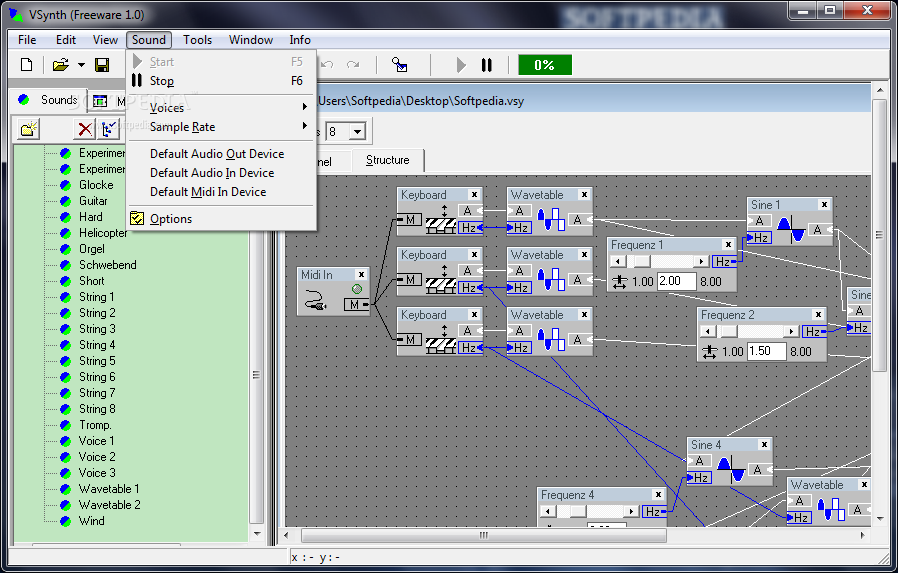The height and width of the screenshot is (573, 898).
Task: Open the Tools menu
Action: [x=197, y=39]
